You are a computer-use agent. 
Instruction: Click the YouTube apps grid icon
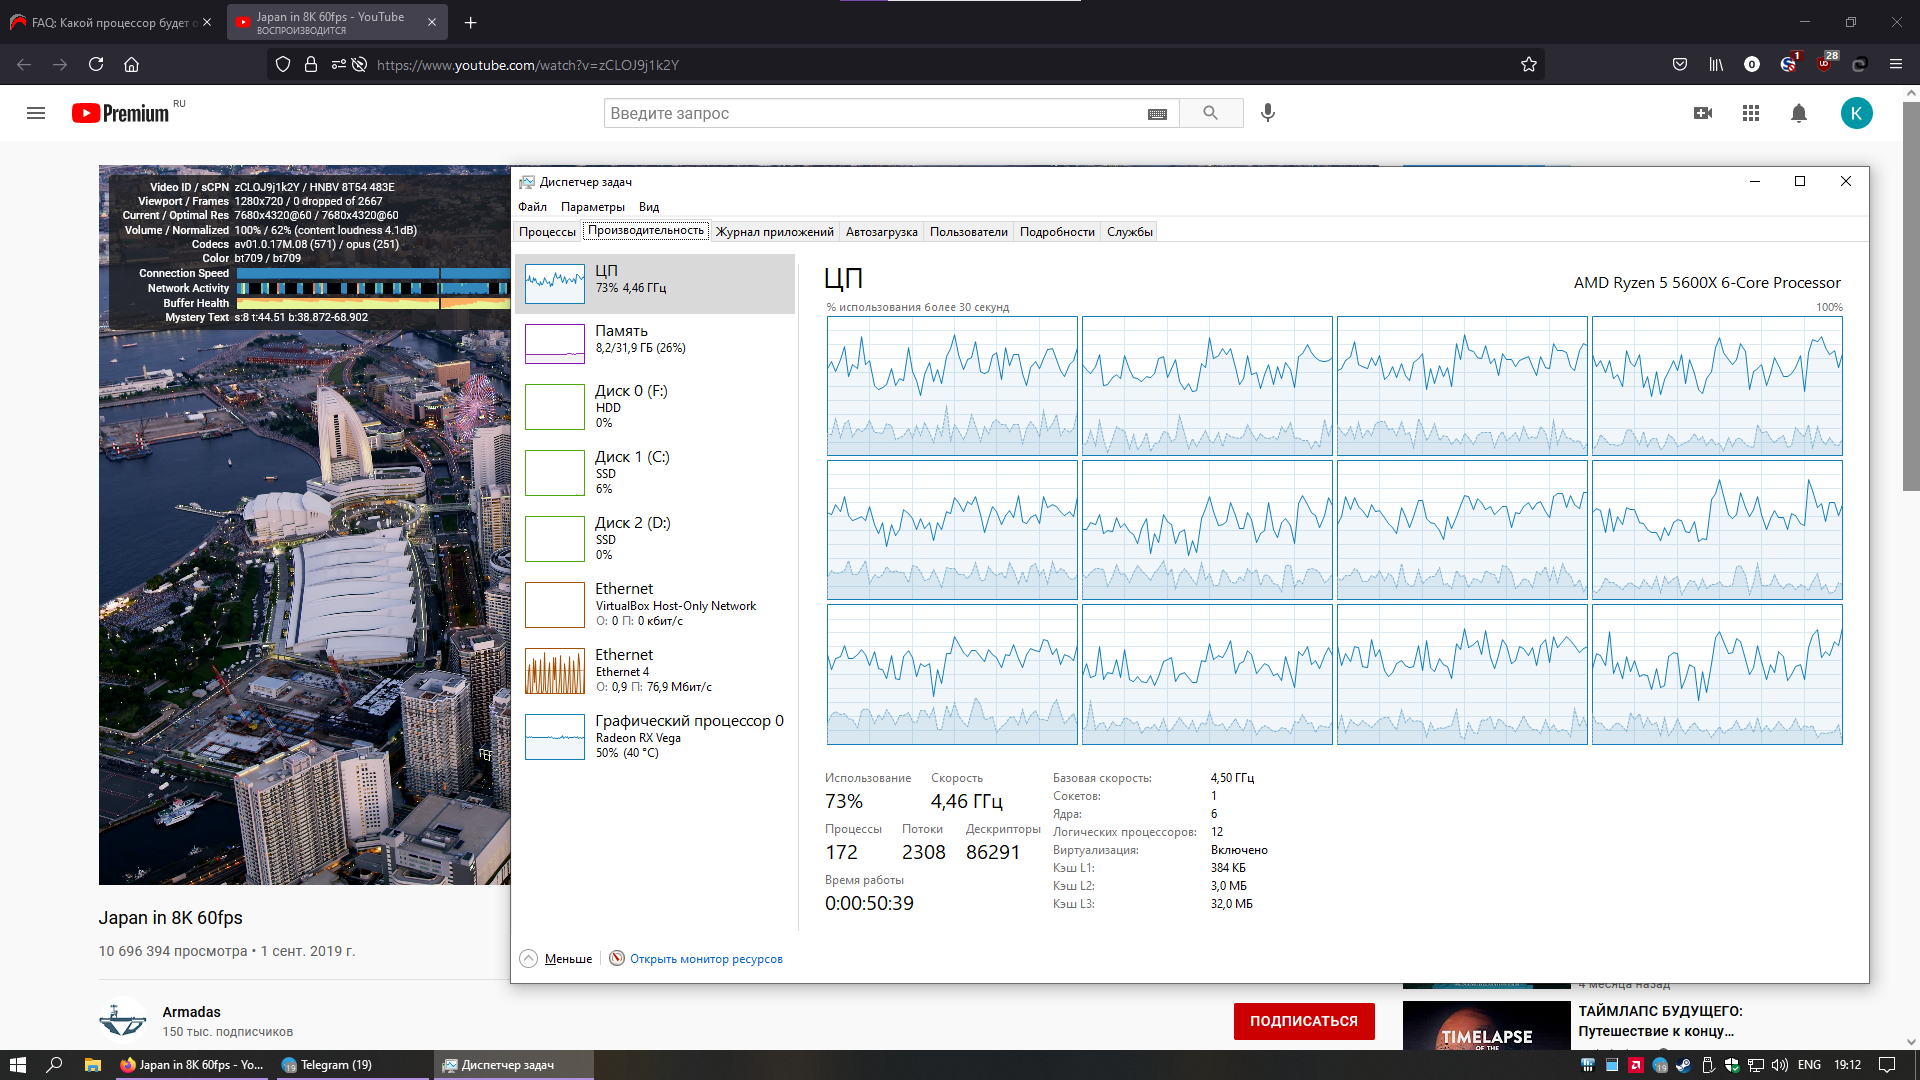coord(1750,113)
